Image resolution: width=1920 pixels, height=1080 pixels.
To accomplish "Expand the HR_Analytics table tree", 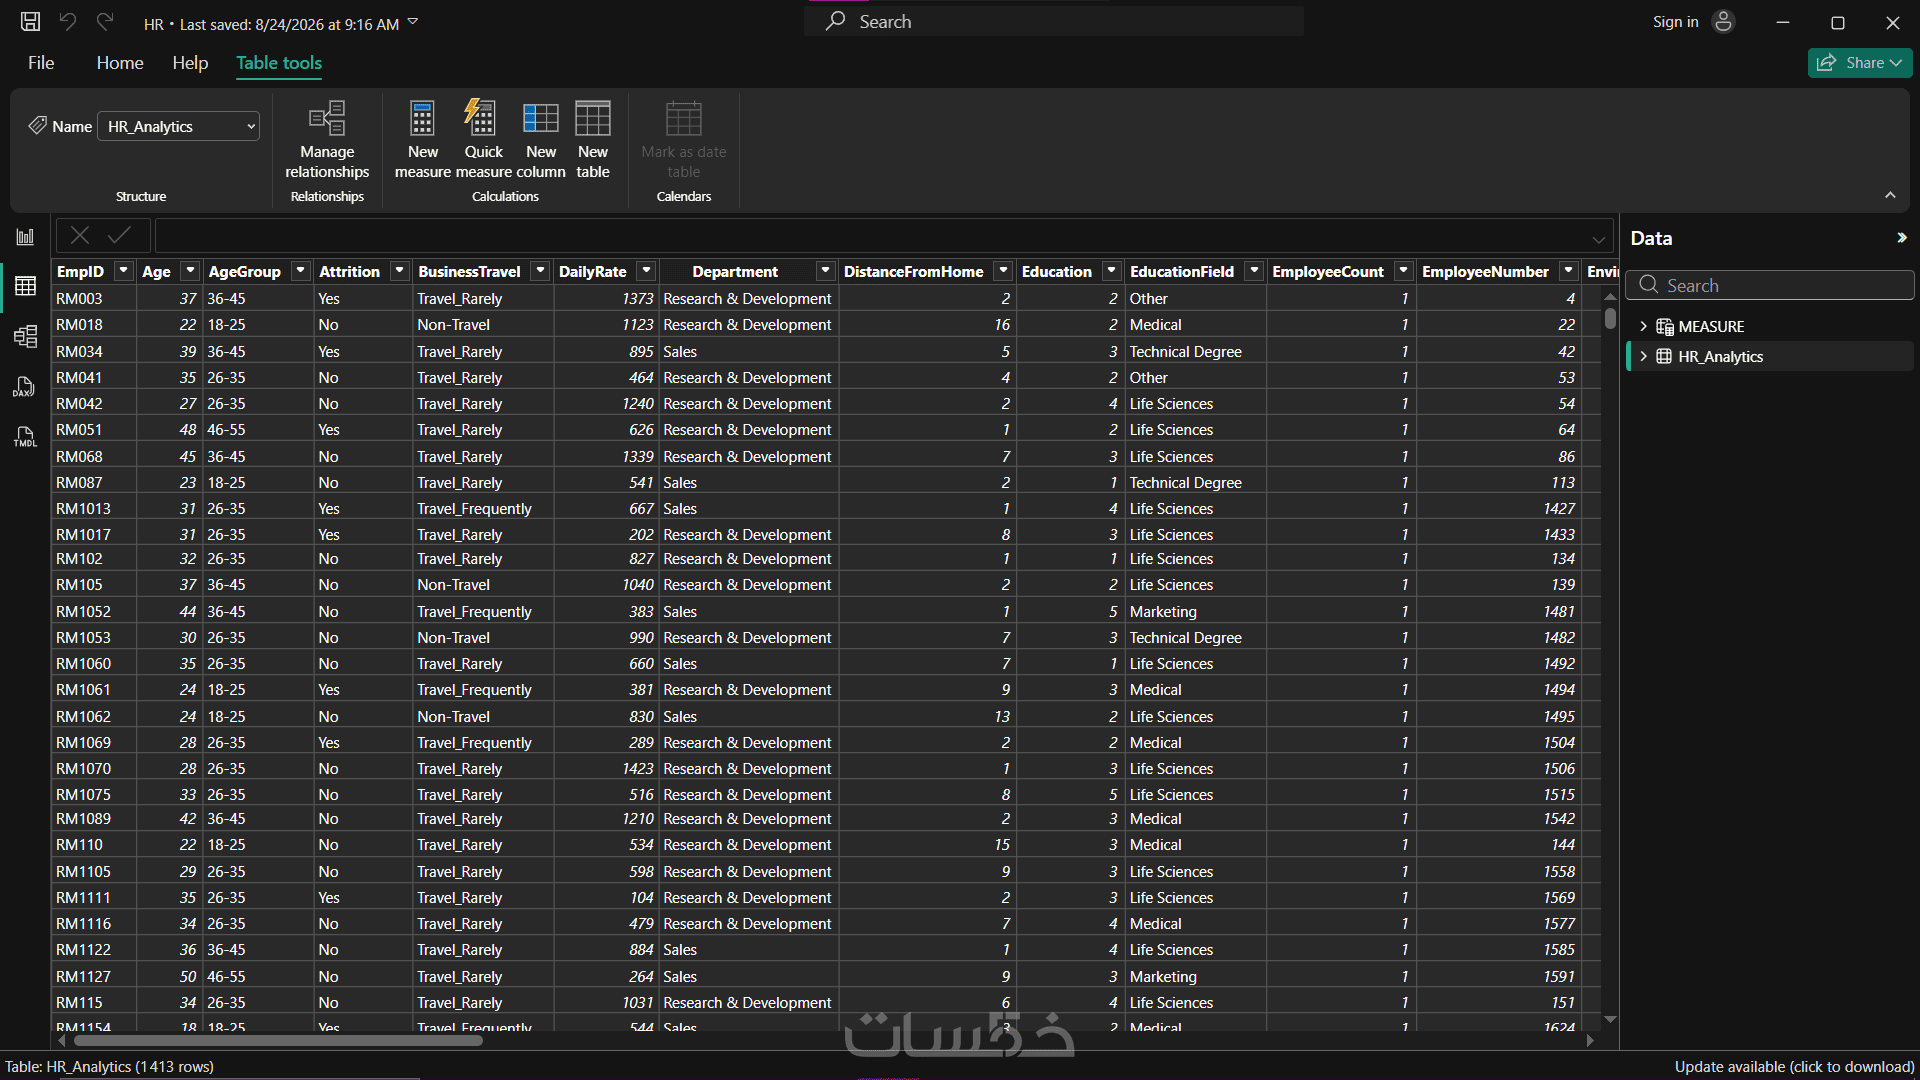I will (x=1643, y=357).
